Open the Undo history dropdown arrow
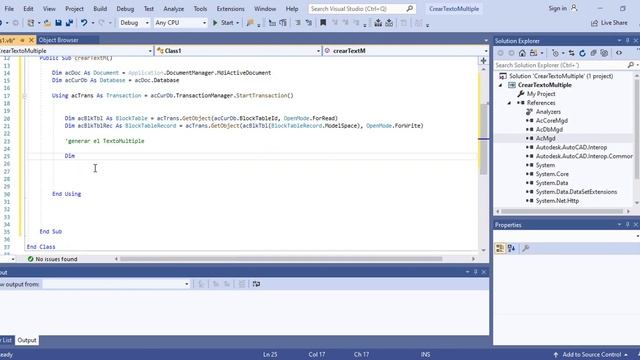This screenshot has height=360, width=640. (93, 23)
